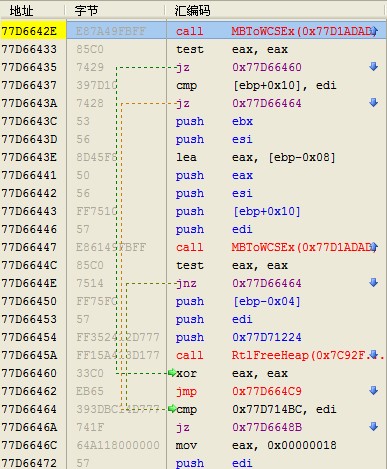387x469 pixels.
Task: Select address 77D66450
Action: (29, 301)
